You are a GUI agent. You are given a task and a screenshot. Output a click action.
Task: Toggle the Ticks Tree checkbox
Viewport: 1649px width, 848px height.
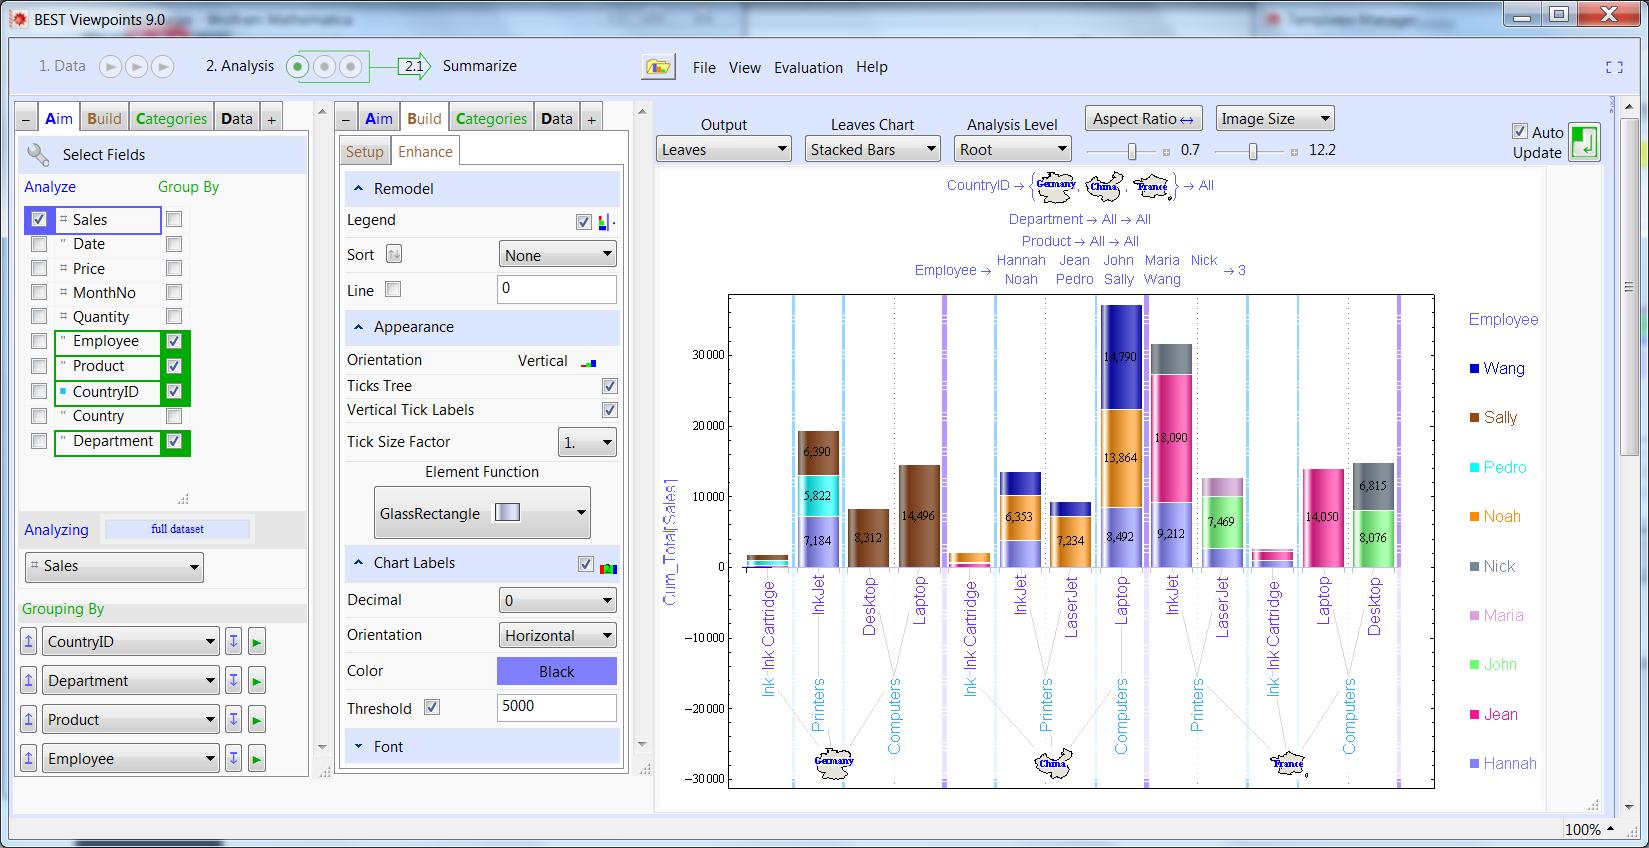pyautogui.click(x=609, y=386)
